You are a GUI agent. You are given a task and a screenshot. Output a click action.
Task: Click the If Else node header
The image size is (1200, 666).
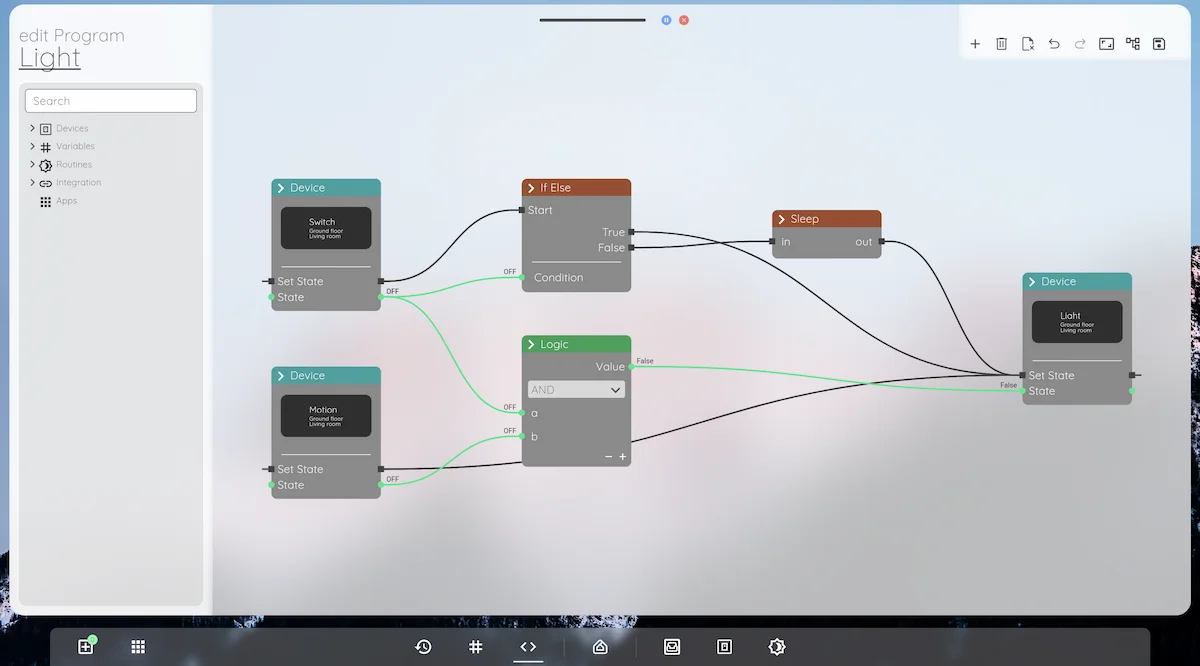pos(576,188)
